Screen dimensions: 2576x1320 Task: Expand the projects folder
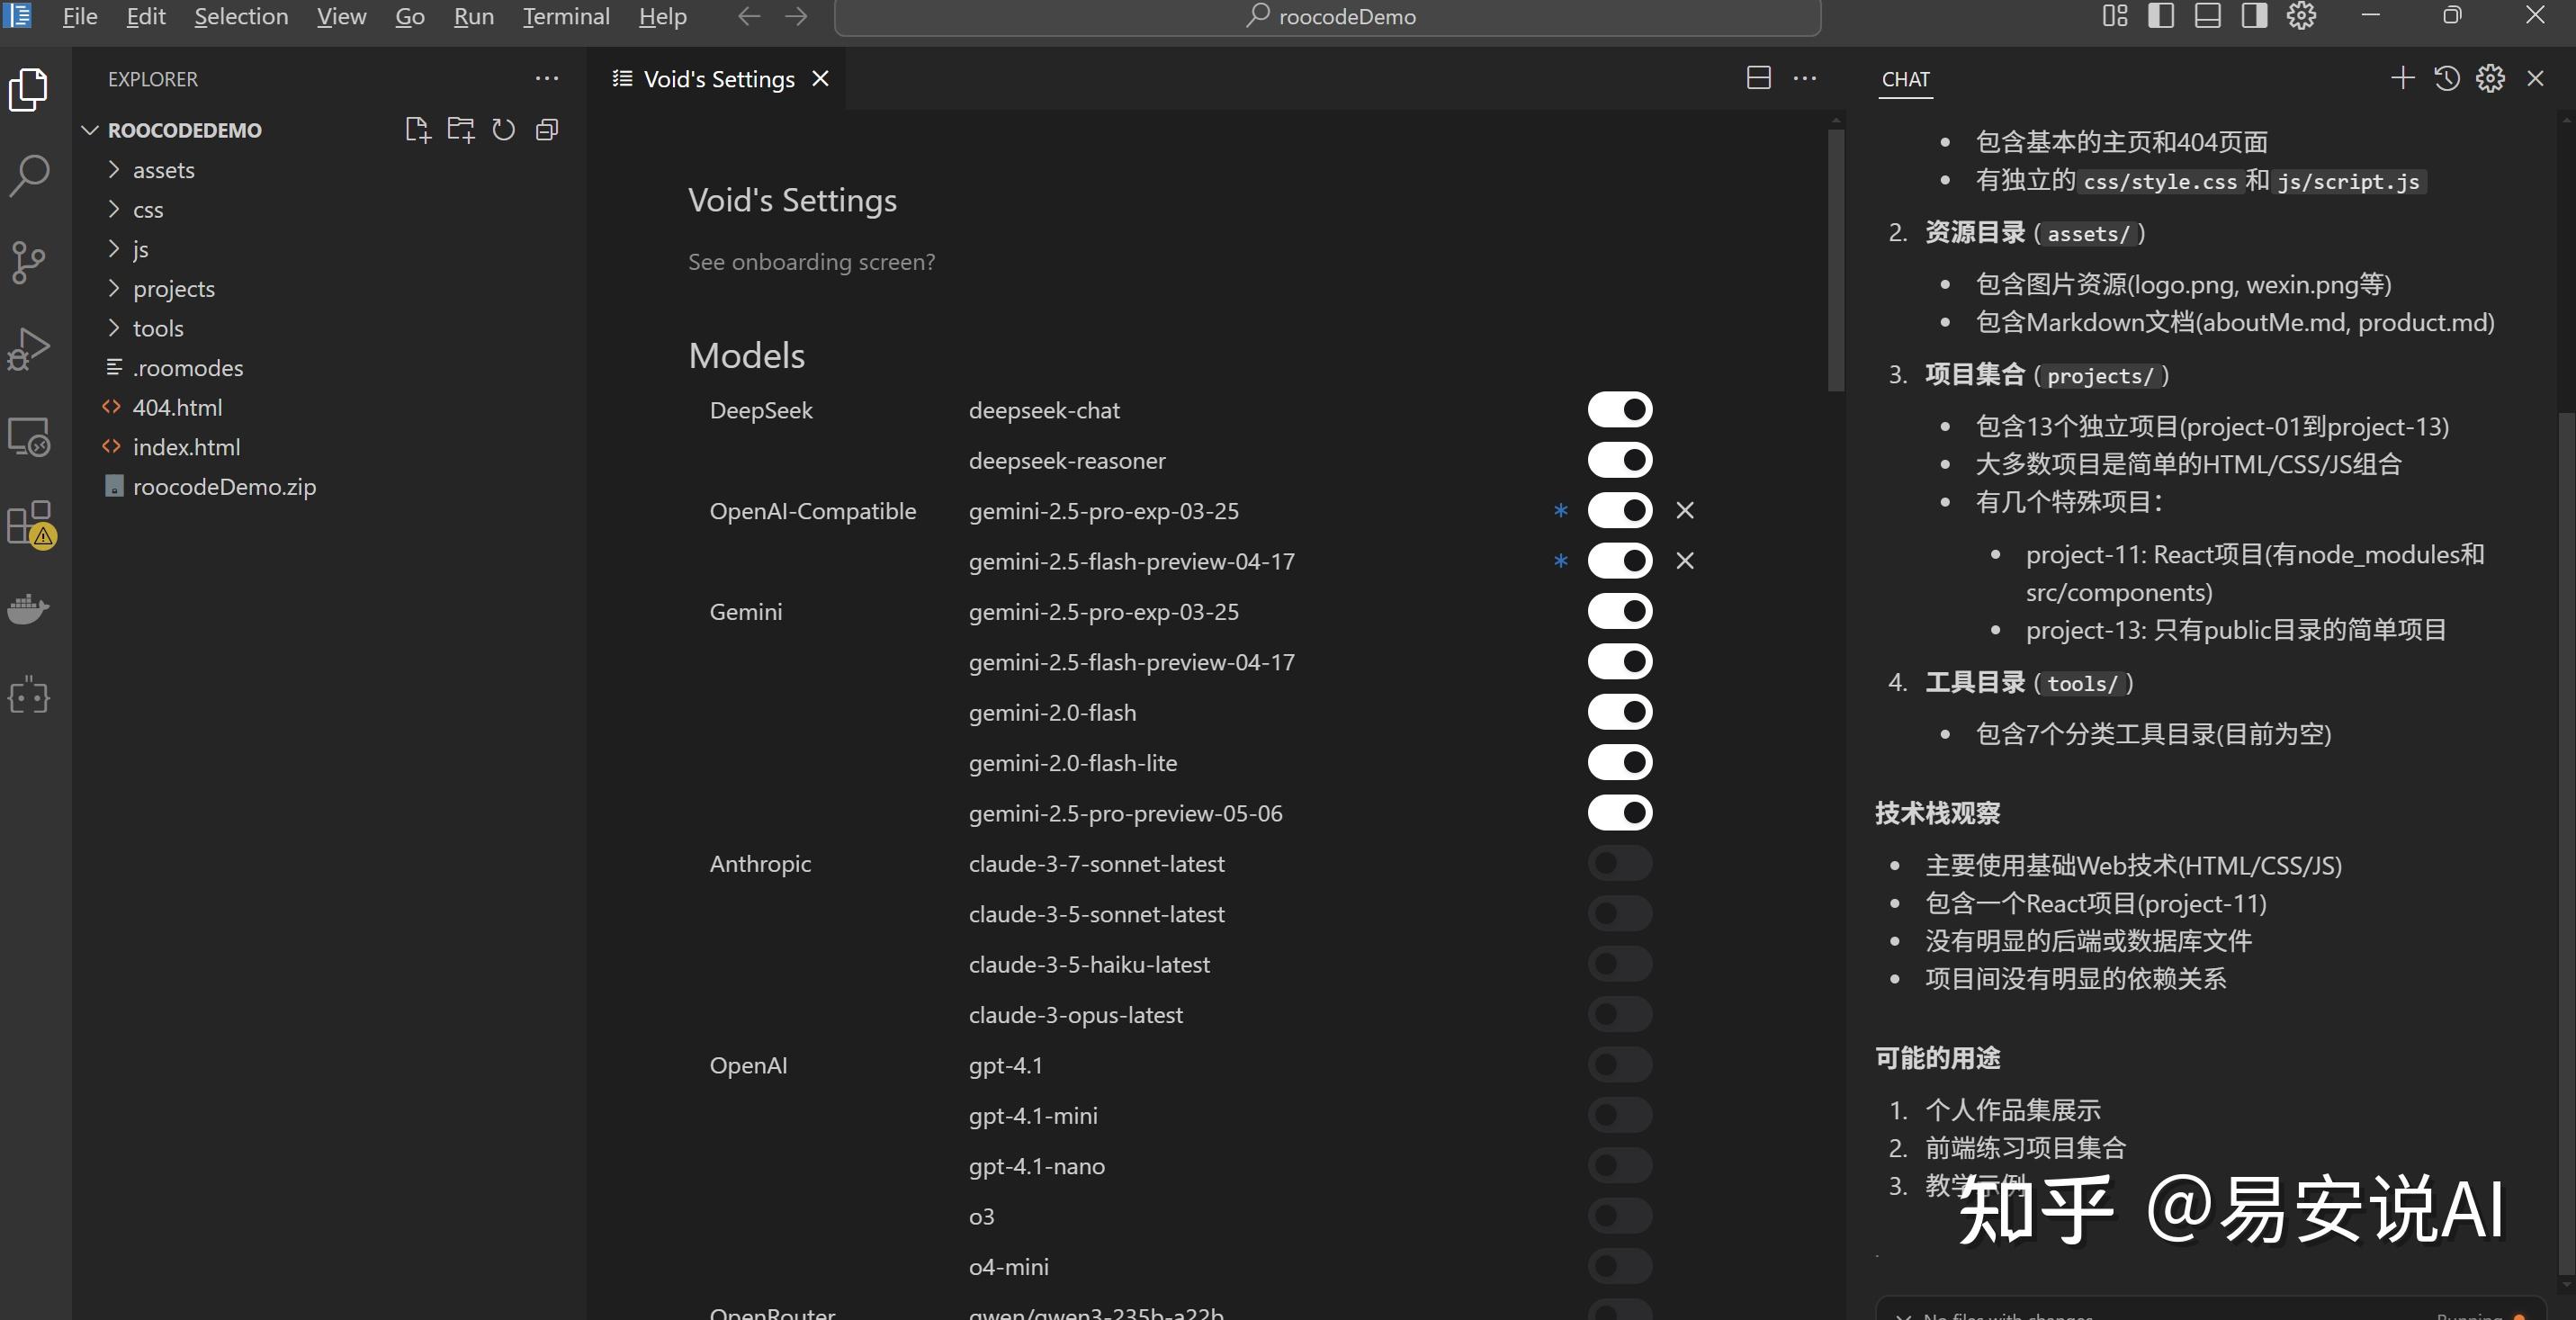click(174, 289)
